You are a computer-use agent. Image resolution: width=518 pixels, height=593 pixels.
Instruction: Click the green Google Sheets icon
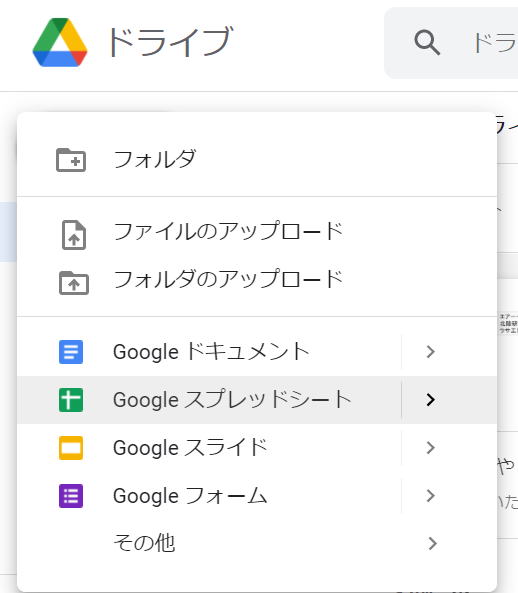point(71,400)
